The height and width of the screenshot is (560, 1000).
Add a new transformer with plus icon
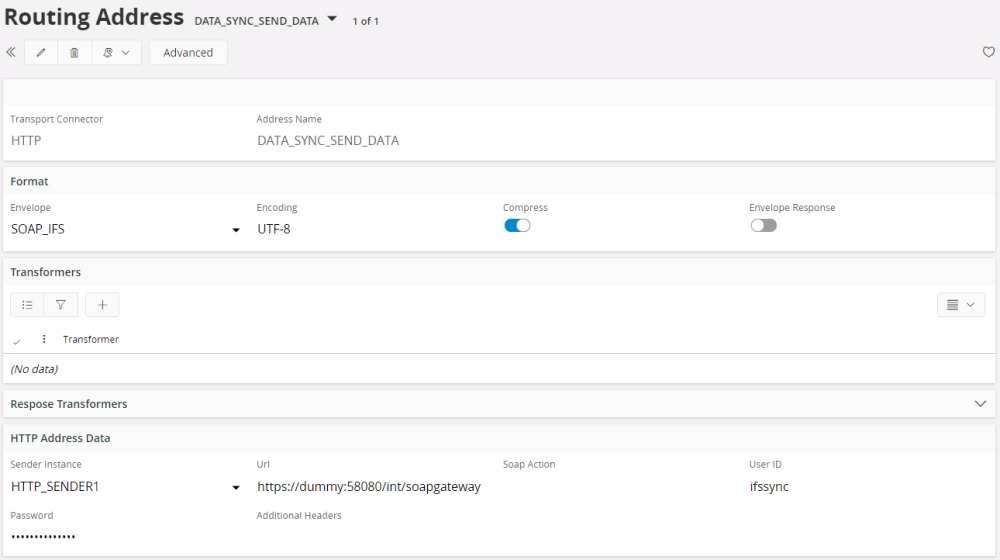click(x=102, y=305)
